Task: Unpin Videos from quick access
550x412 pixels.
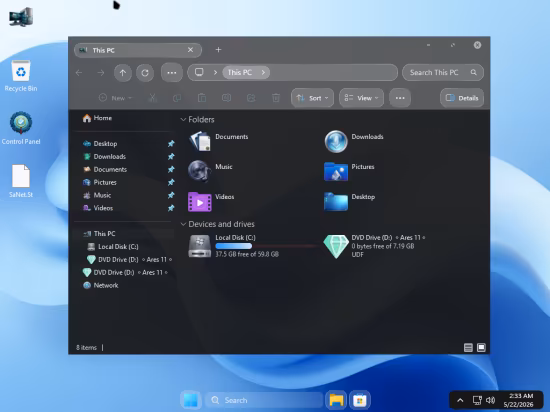Action: click(x=171, y=208)
